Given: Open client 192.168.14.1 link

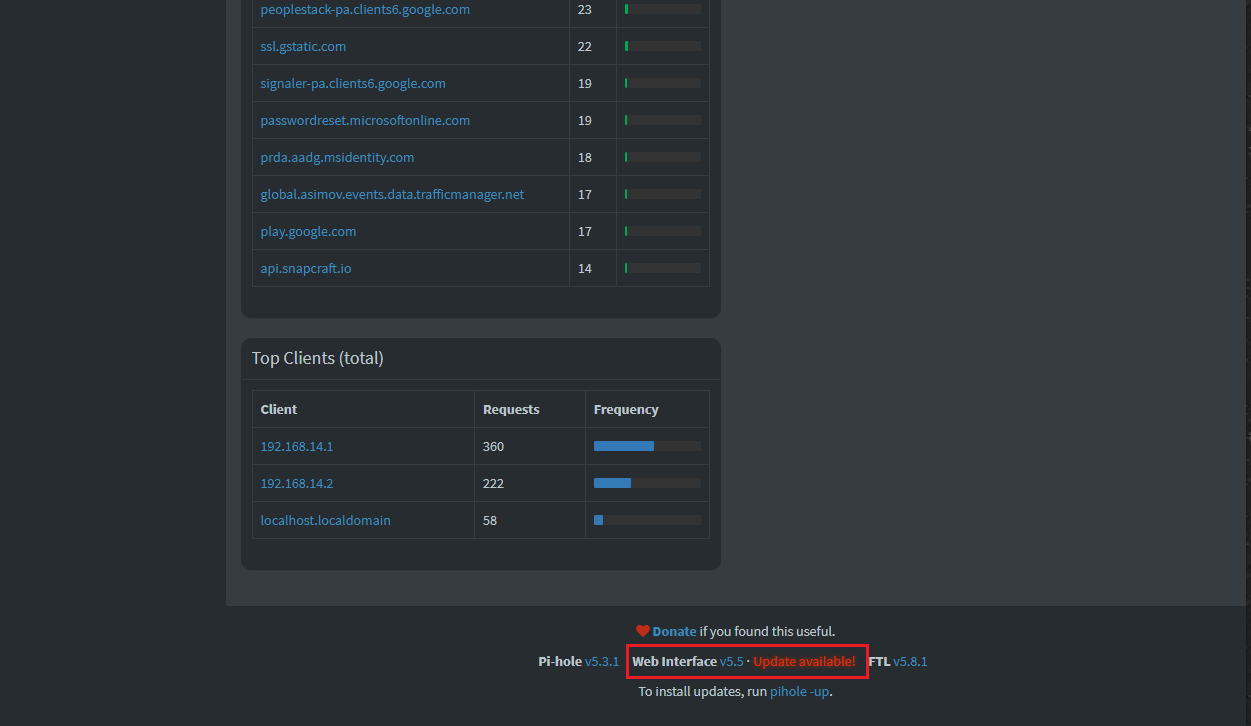Looking at the screenshot, I should click(x=297, y=446).
